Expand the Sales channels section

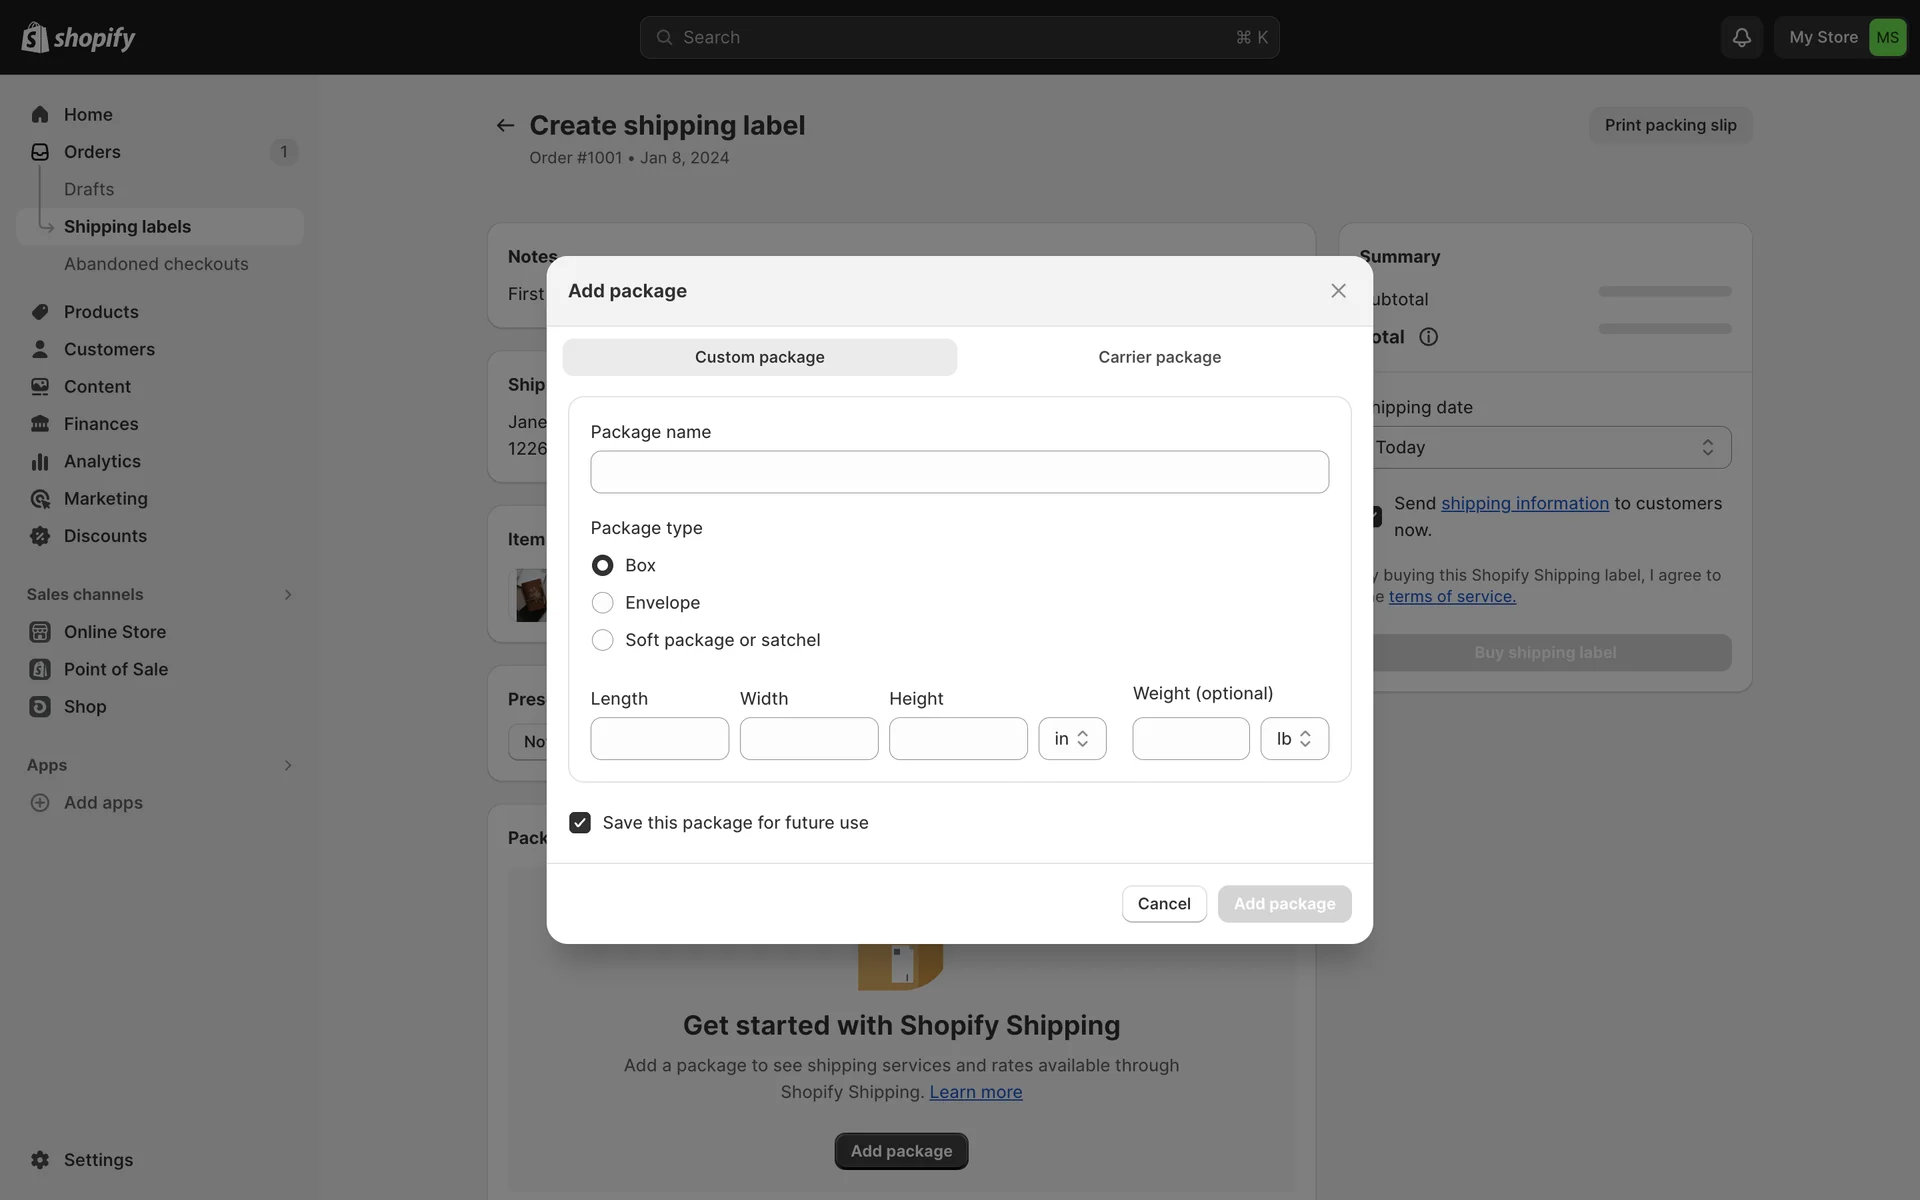coord(287,594)
